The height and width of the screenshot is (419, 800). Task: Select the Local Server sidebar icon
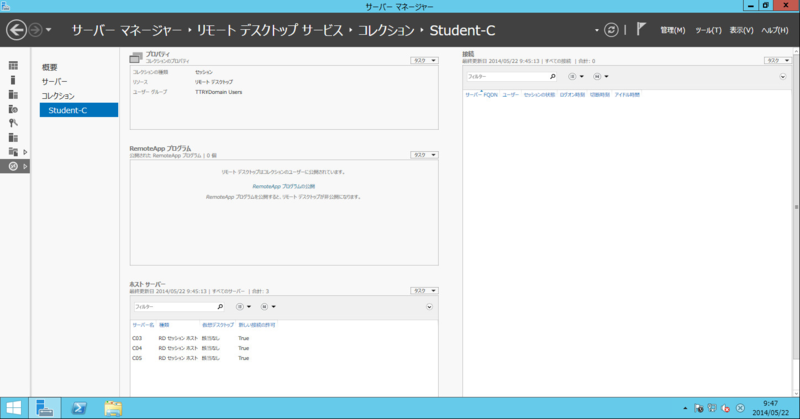pyautogui.click(x=13, y=80)
